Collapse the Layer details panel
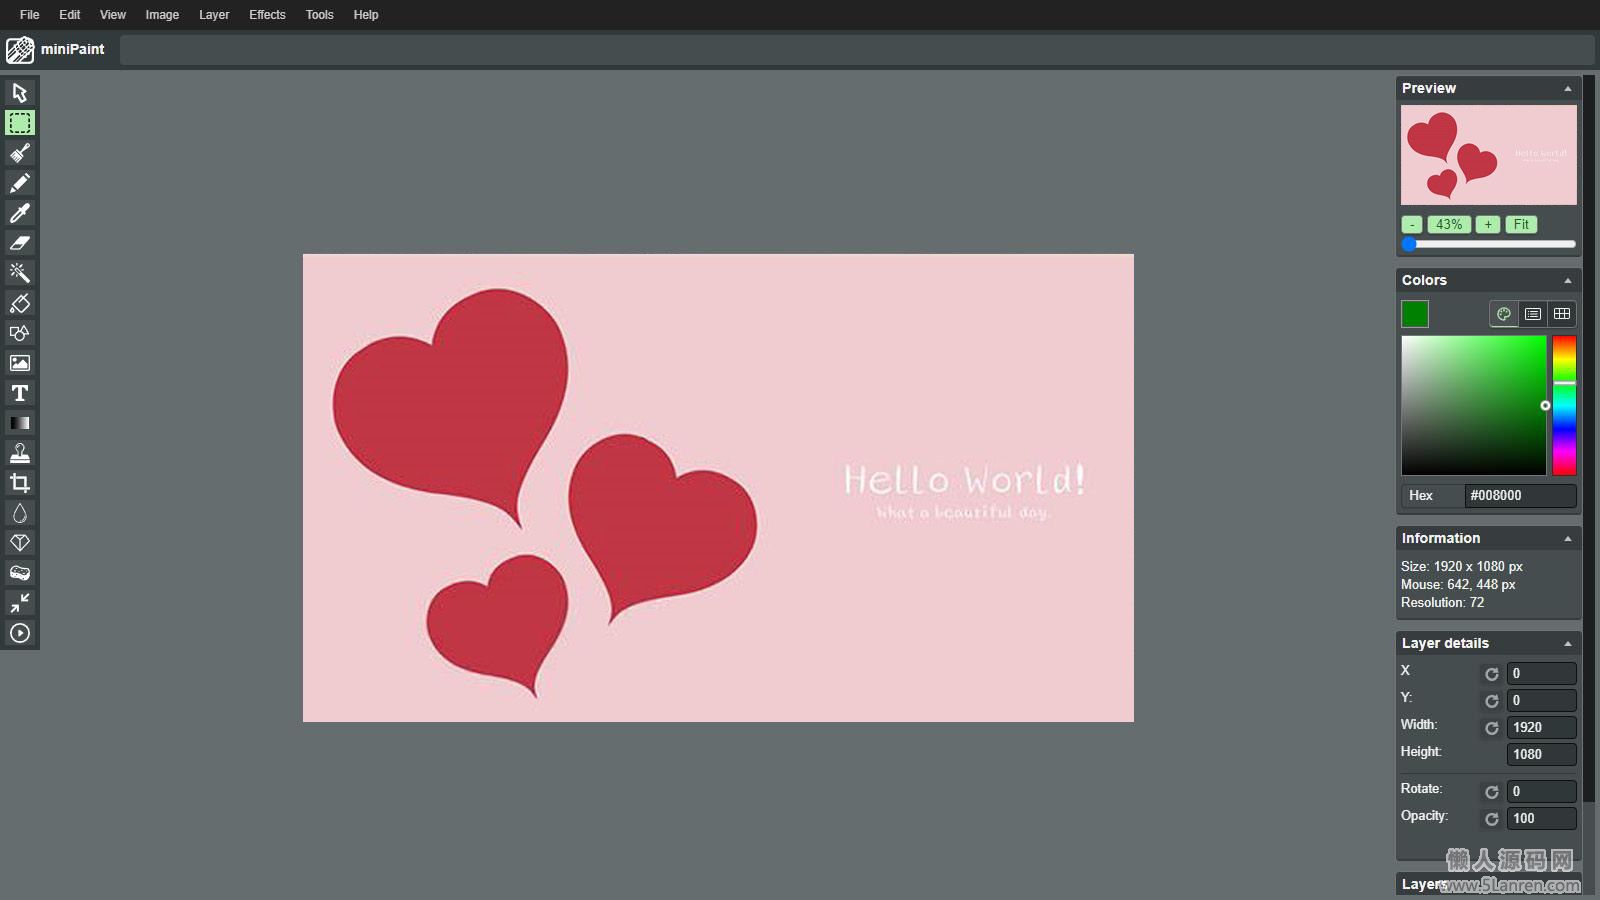The image size is (1600, 900). [1567, 644]
